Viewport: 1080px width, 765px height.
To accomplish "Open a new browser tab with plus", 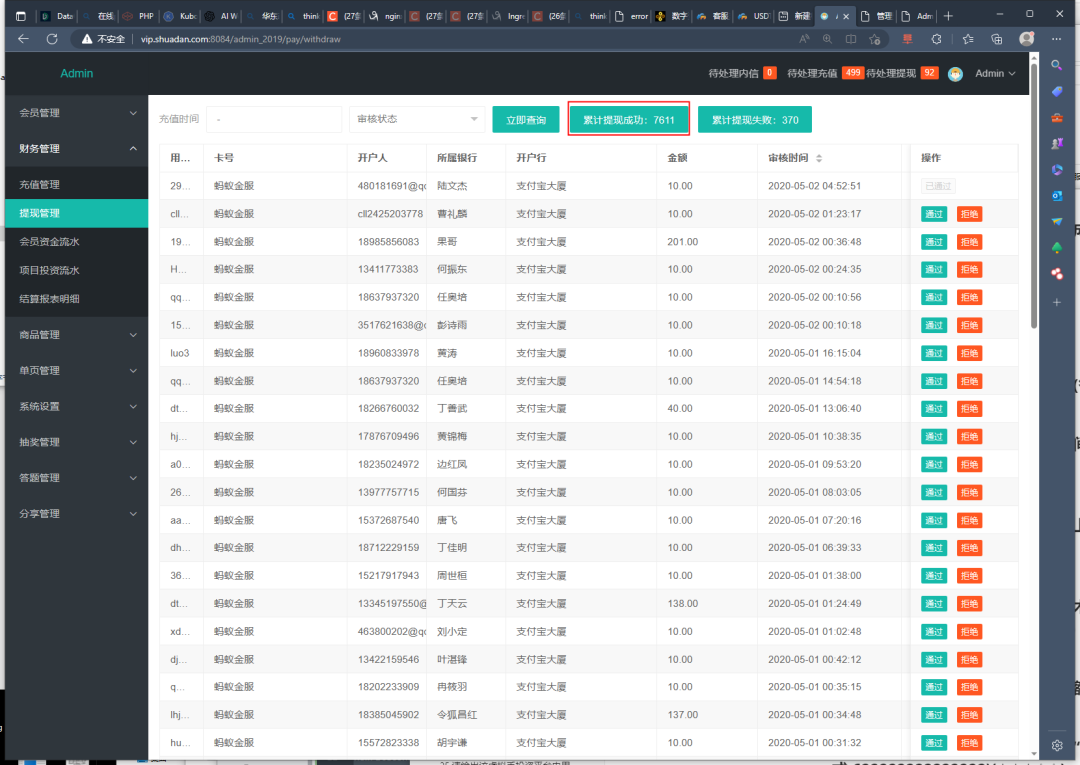I will [948, 16].
